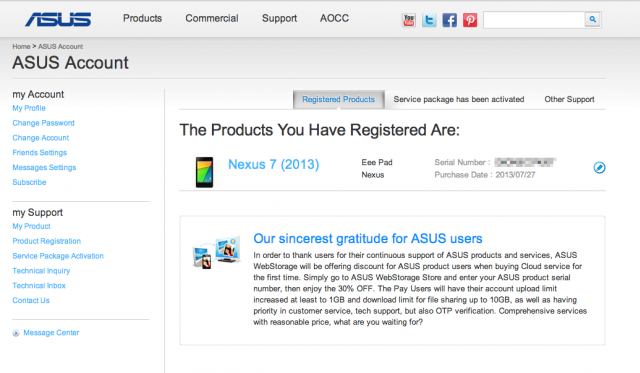Visit the ASUS Facebook page icon
The height and width of the screenshot is (373, 640).
(449, 20)
